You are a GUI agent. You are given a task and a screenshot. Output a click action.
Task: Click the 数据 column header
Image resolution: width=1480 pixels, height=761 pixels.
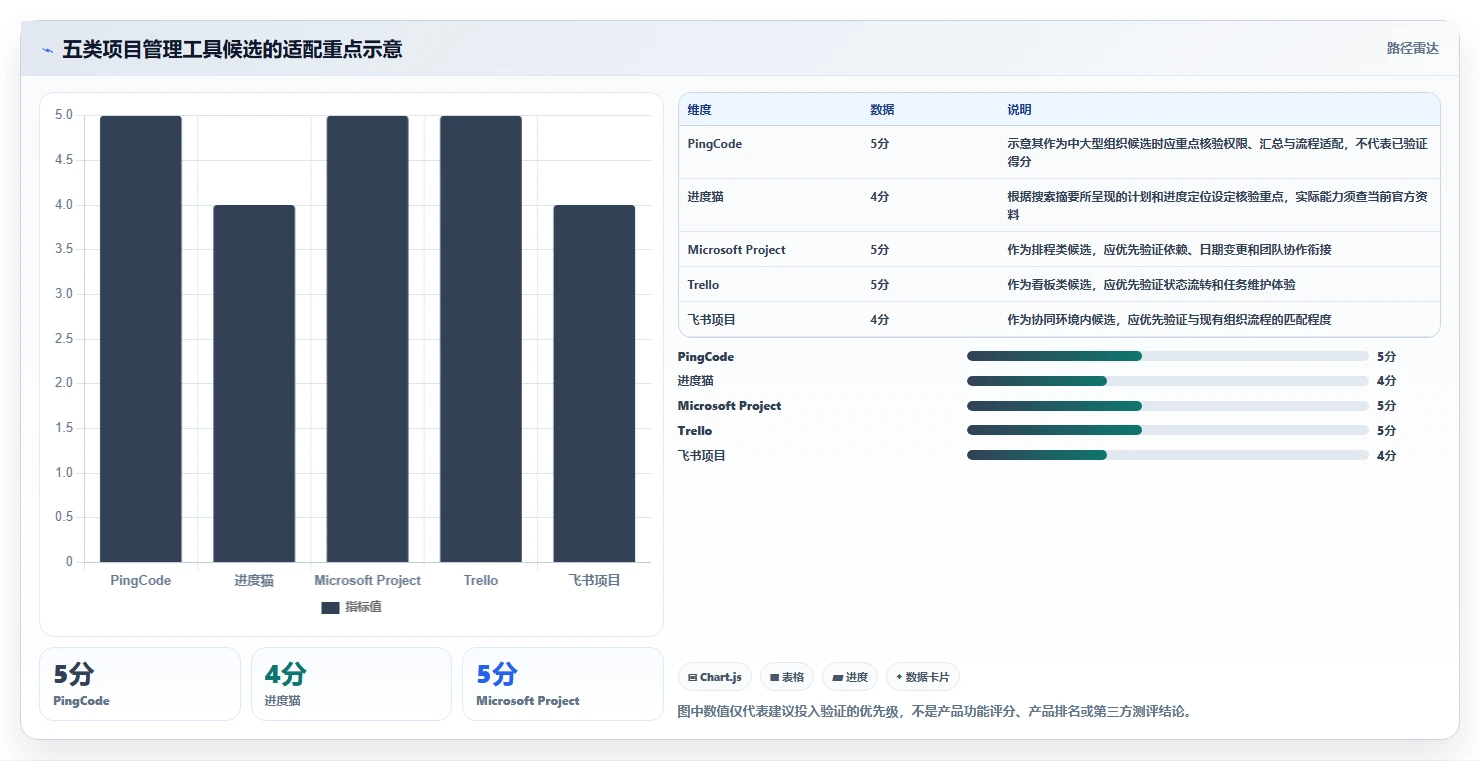(882, 110)
